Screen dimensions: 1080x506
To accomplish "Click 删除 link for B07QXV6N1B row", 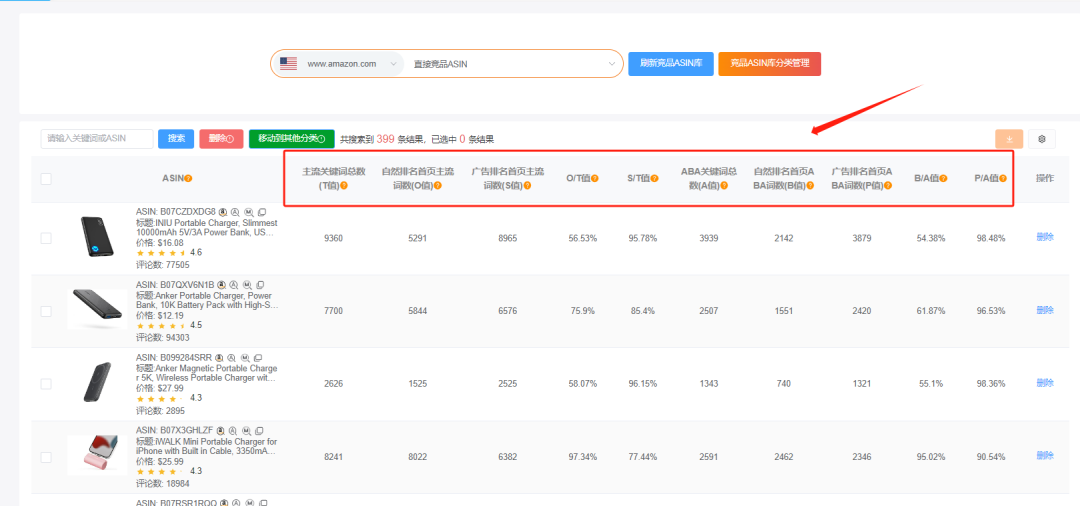I will [1045, 310].
